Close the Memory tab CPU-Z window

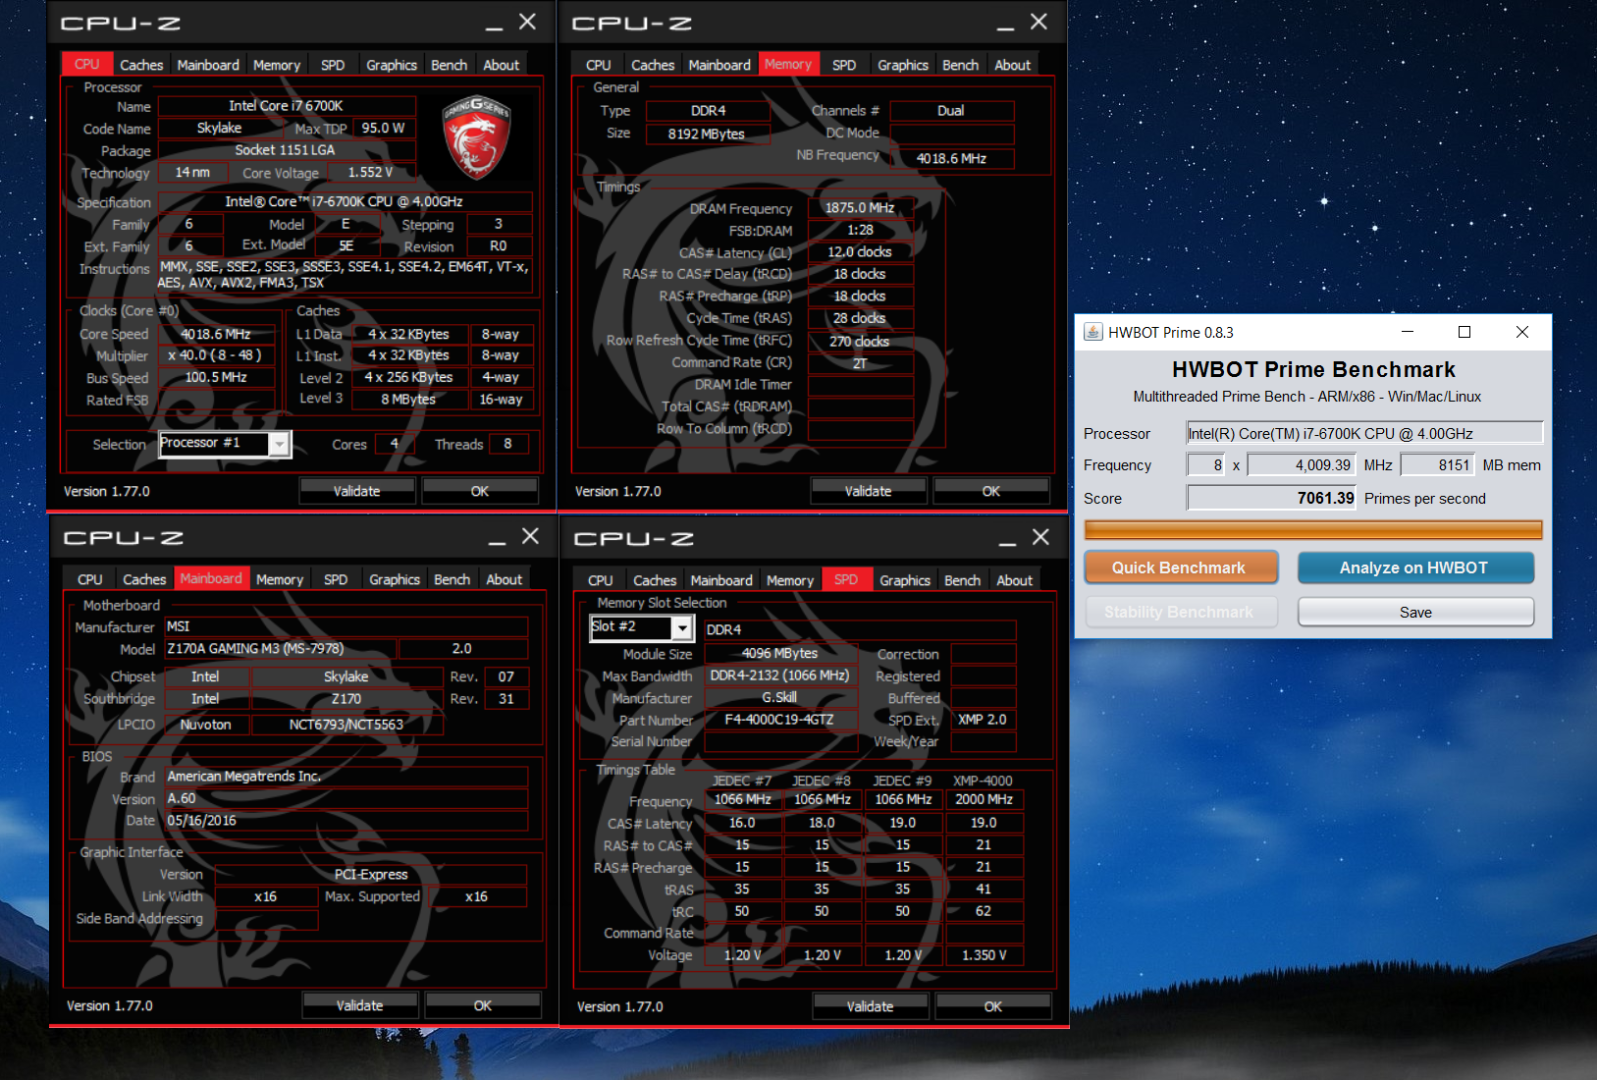[x=1039, y=22]
